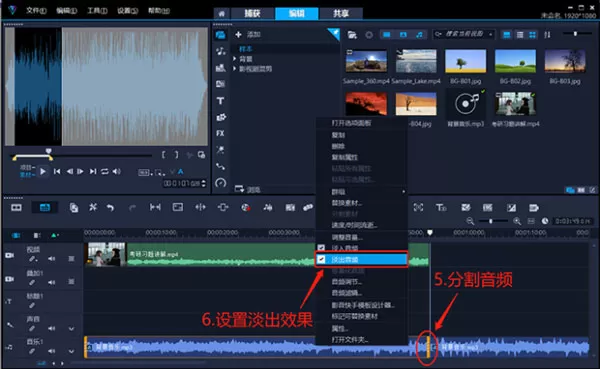Open the FX filter library icon
Viewport: 600px width, 369px height.
coord(220,133)
